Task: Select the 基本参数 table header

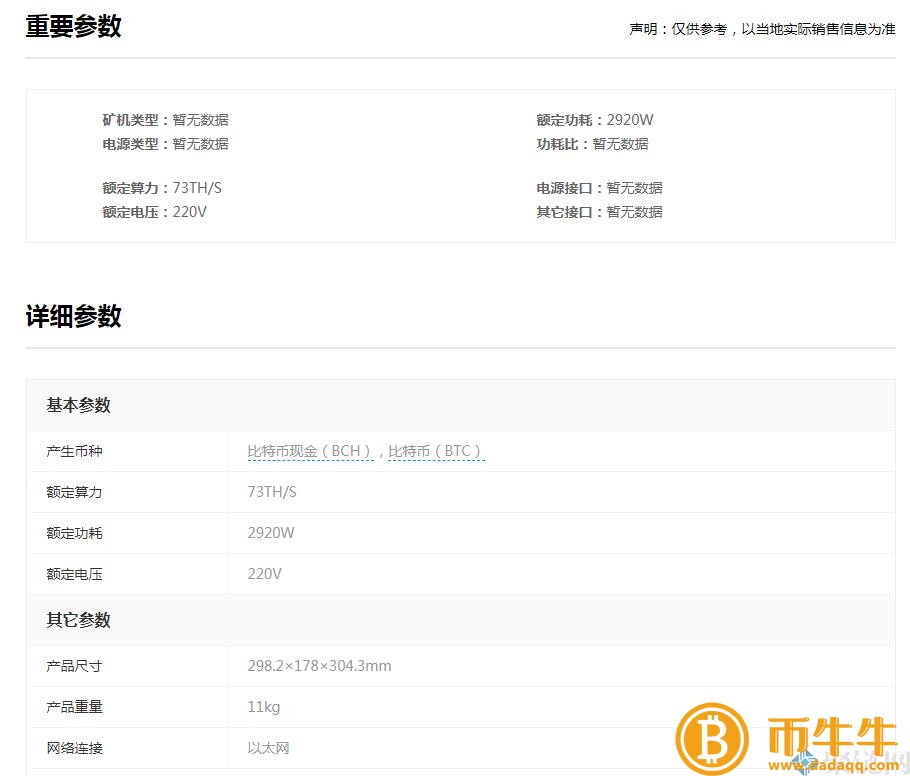Action: pyautogui.click(x=78, y=405)
